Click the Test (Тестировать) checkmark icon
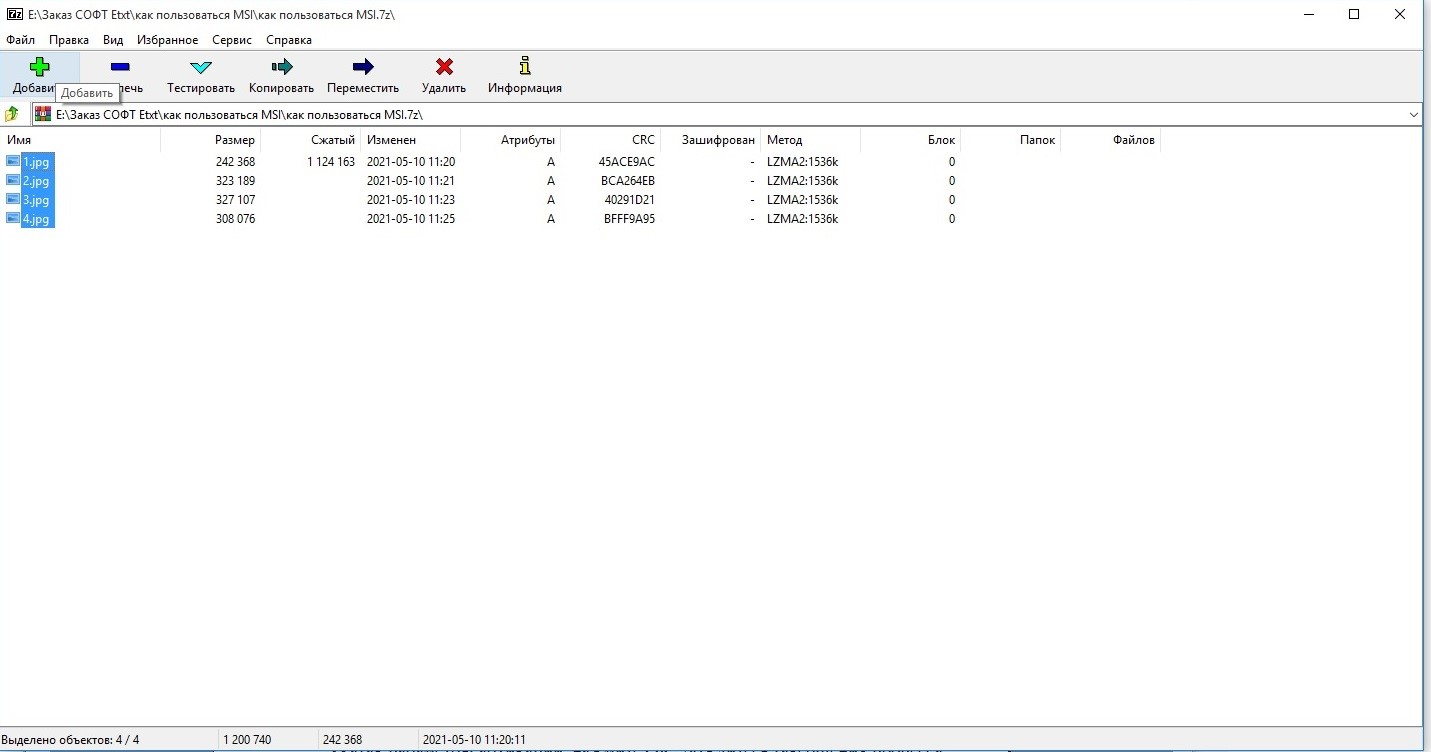 tap(201, 68)
